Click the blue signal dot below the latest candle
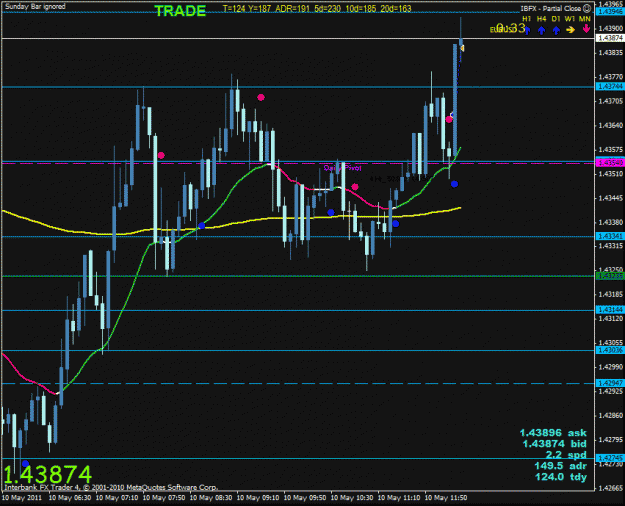The width and height of the screenshot is (625, 506). point(454,184)
